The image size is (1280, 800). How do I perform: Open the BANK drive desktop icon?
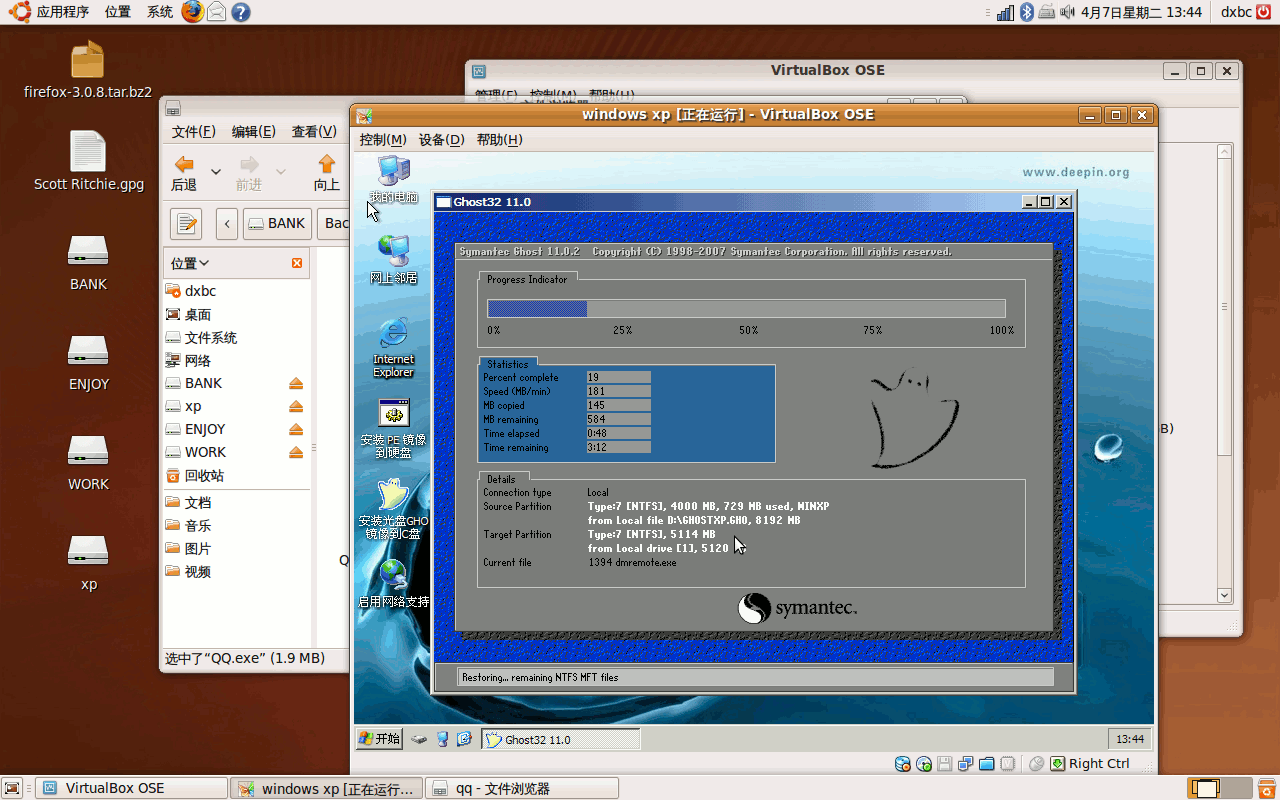(88, 262)
